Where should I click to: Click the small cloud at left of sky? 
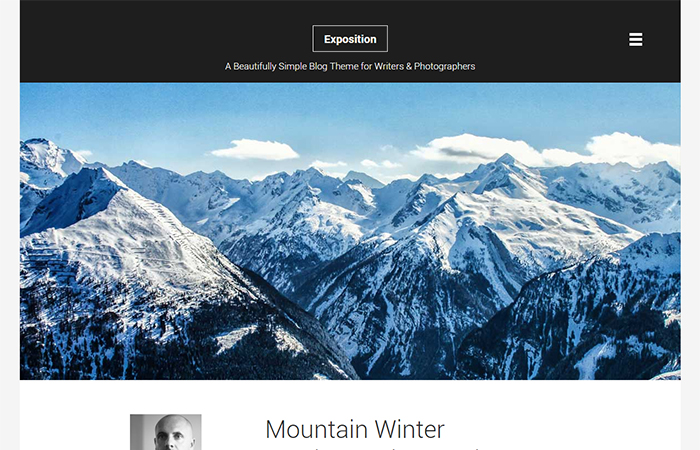pyautogui.click(x=254, y=150)
